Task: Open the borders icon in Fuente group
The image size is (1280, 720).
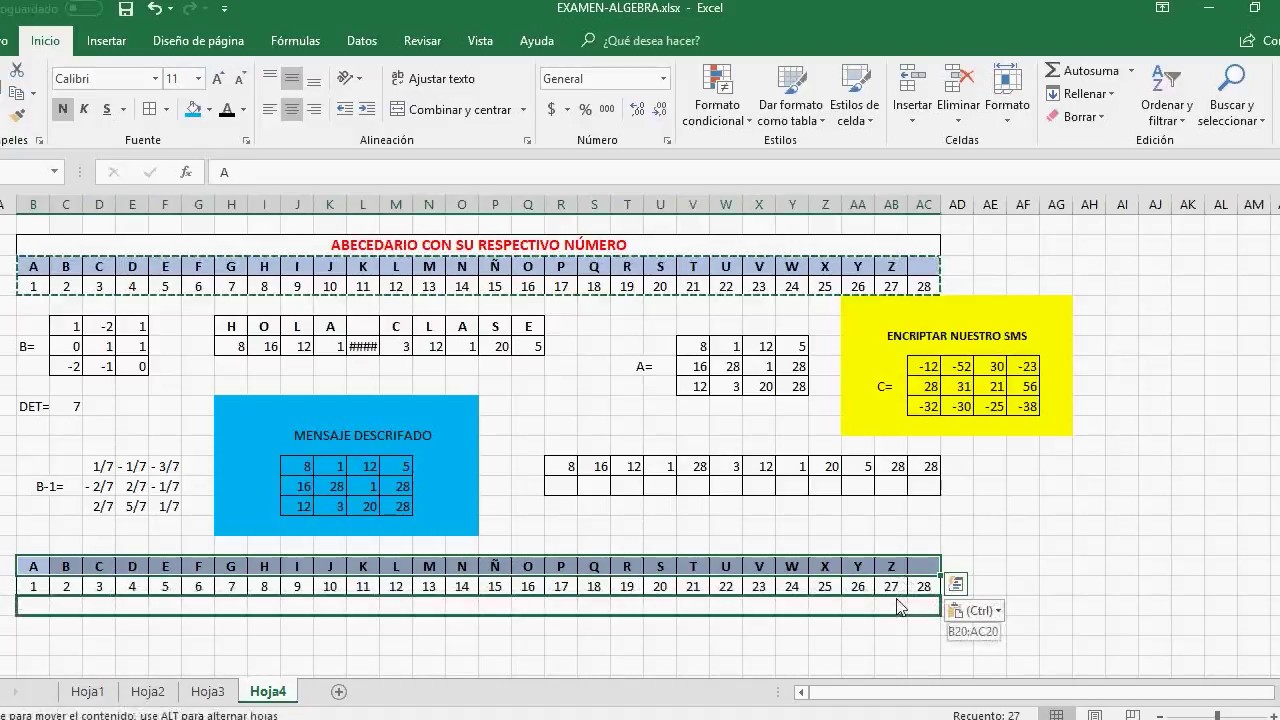Action: (x=149, y=109)
